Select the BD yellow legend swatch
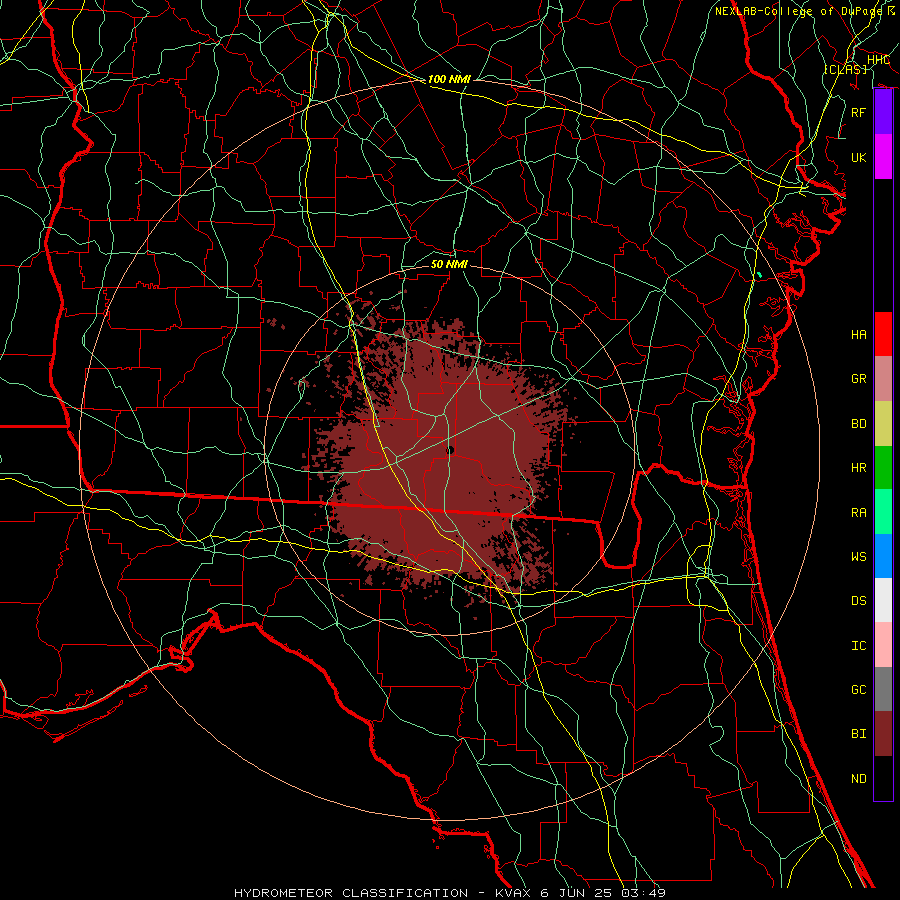 (883, 423)
